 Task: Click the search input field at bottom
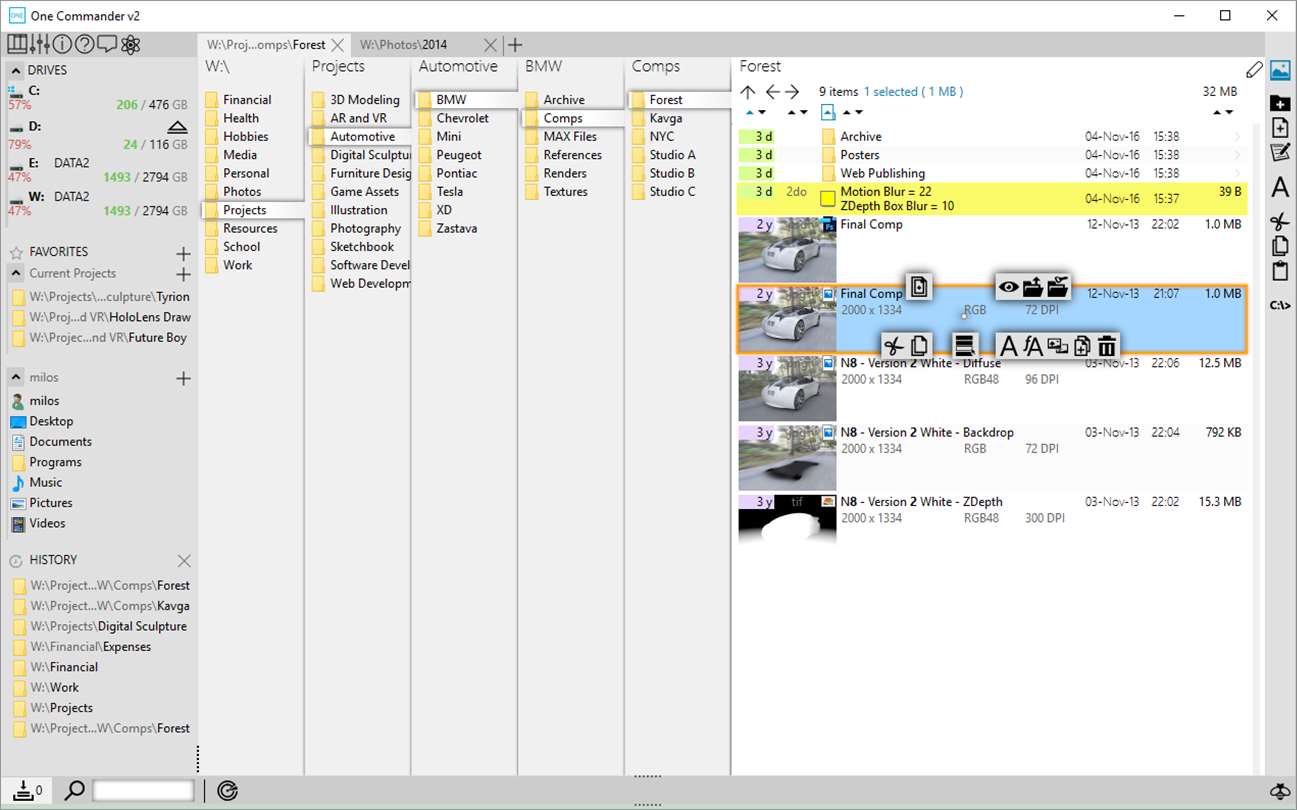point(143,791)
